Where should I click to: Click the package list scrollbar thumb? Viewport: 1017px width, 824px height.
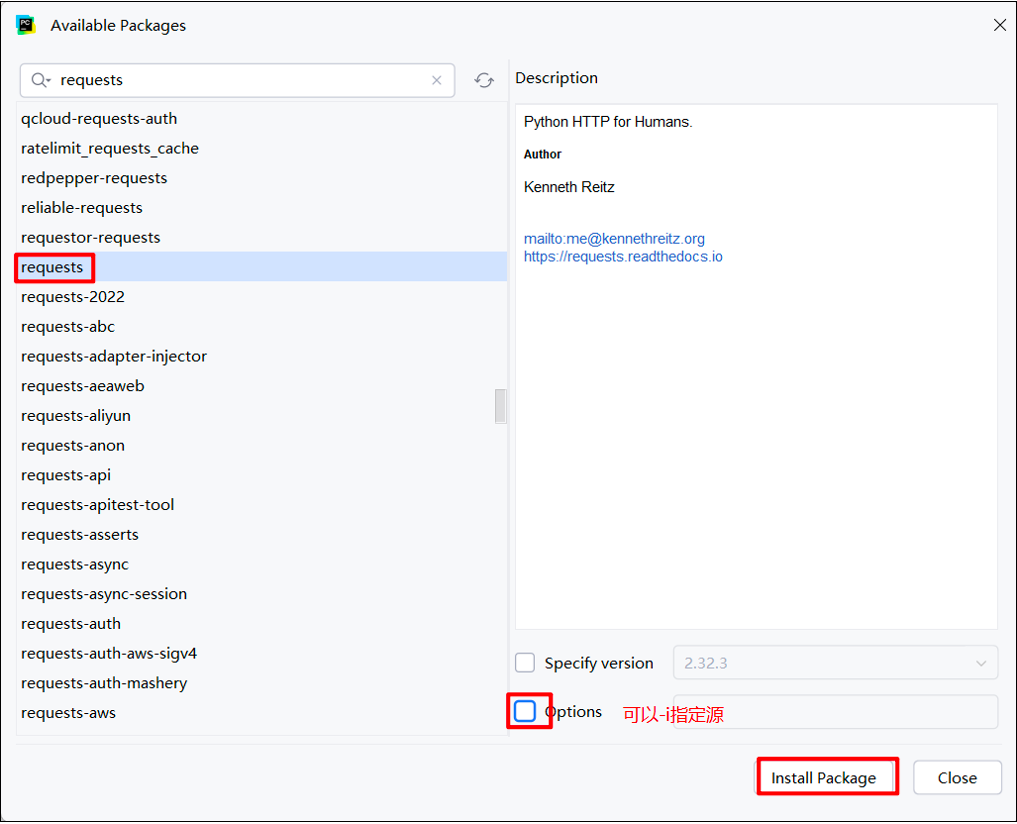click(500, 406)
